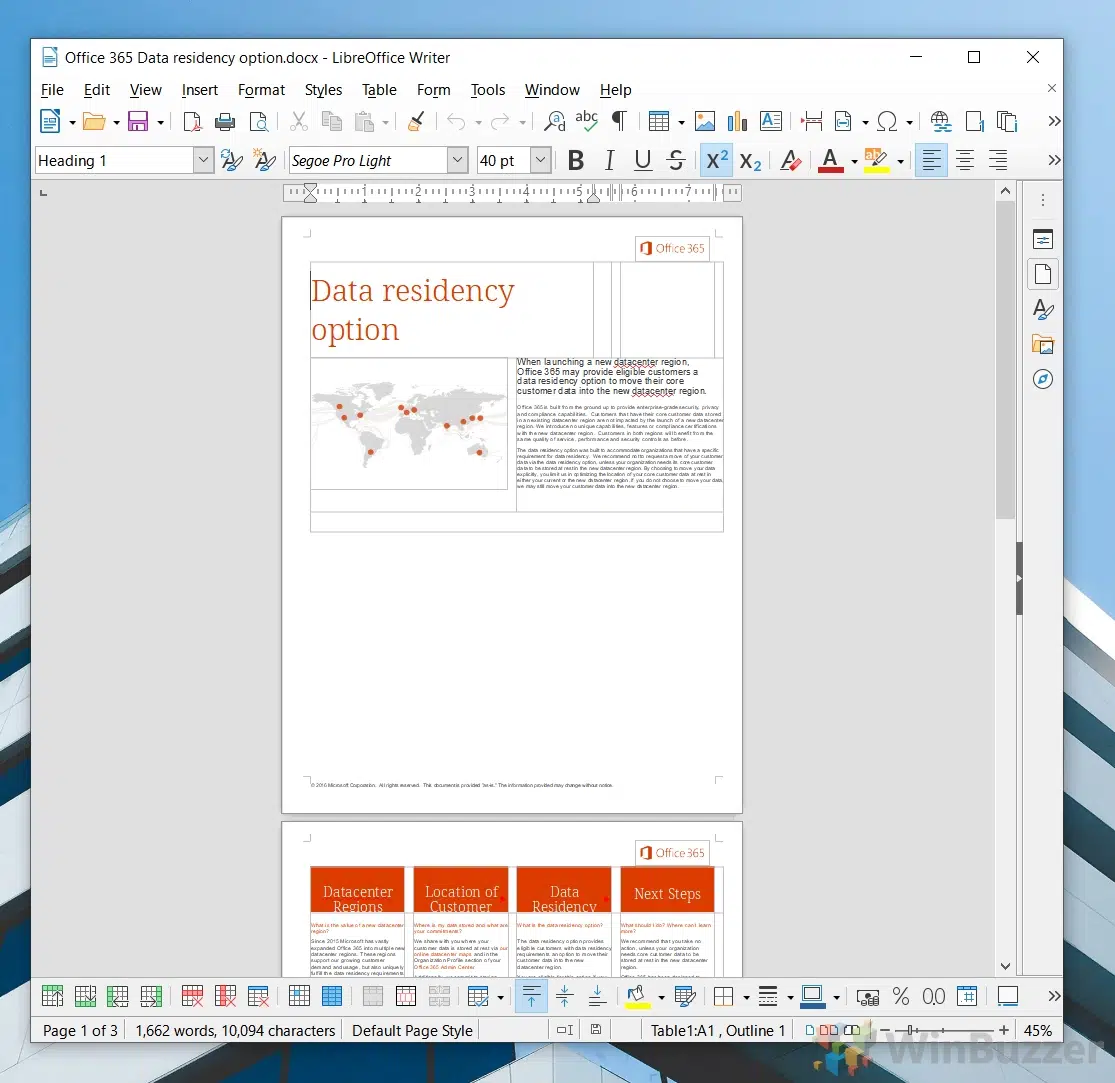Click the Clear Direct Formatting icon

click(790, 161)
